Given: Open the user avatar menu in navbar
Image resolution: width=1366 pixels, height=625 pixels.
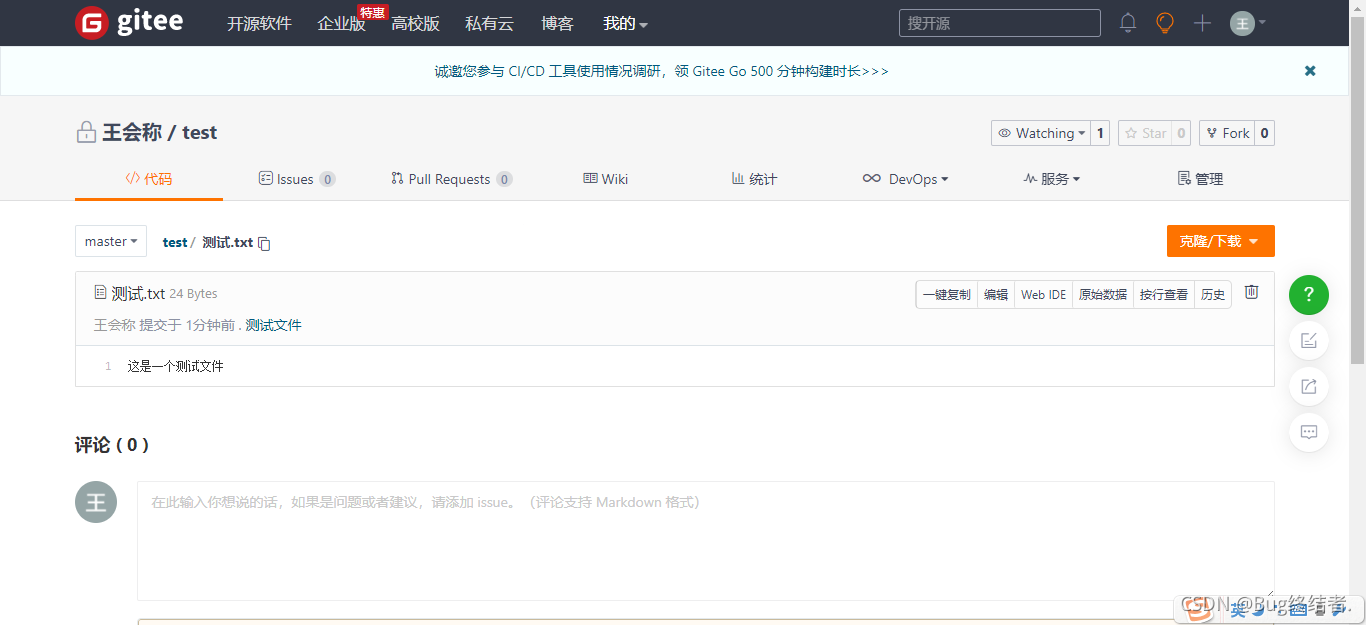Looking at the screenshot, I should point(1248,23).
